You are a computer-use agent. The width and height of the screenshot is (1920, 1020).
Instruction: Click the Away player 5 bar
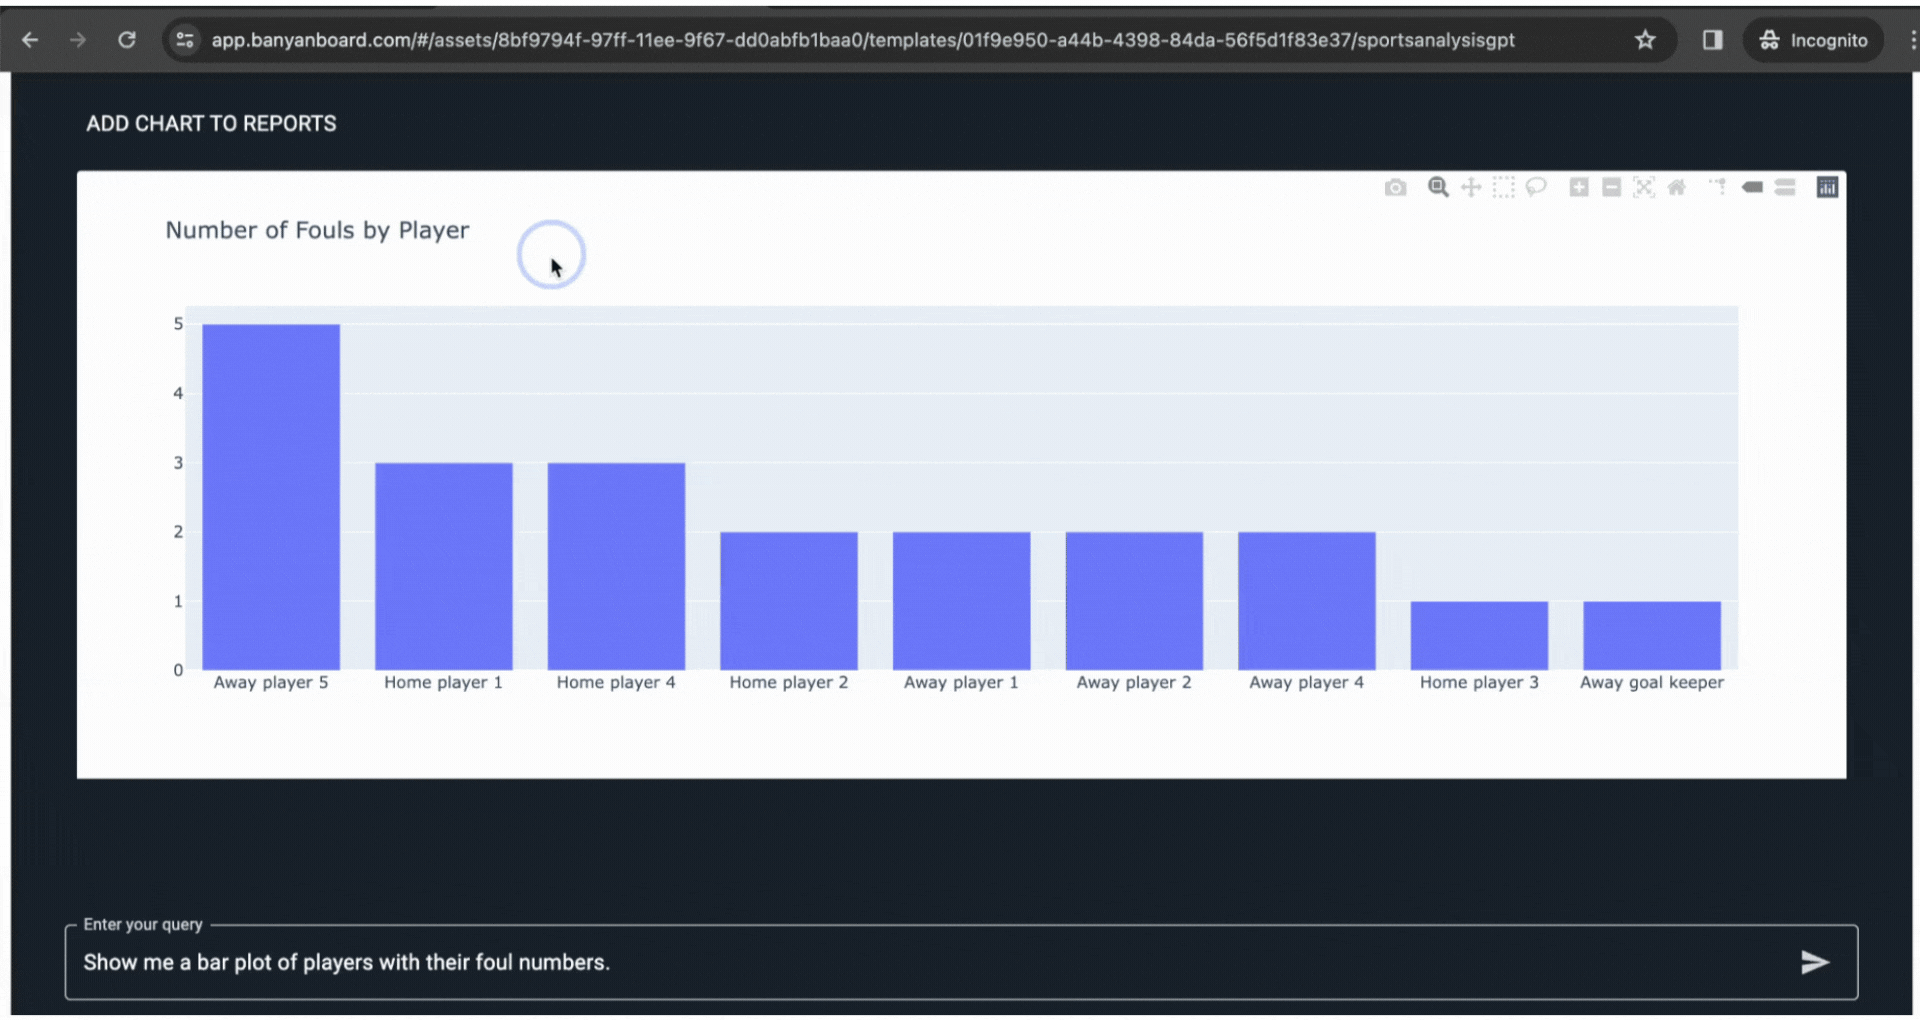click(271, 497)
